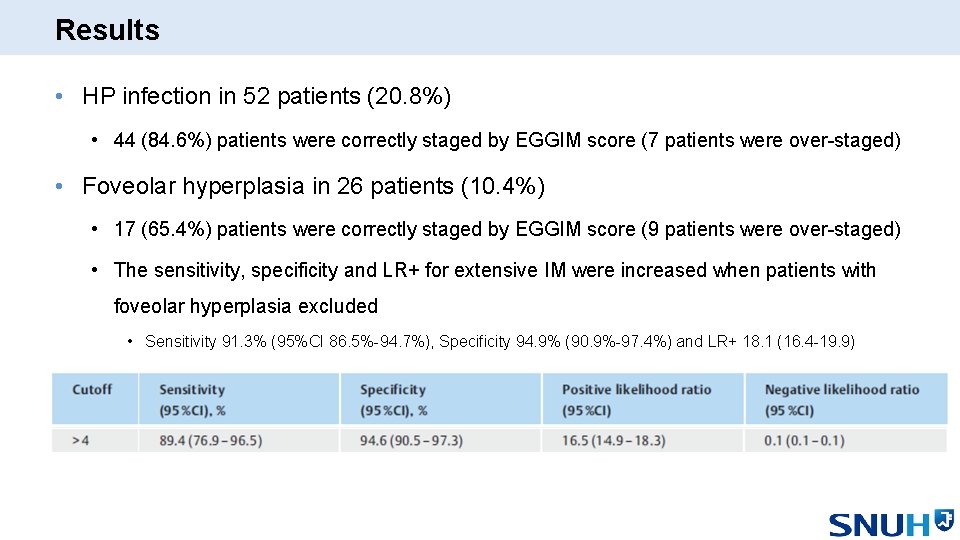Click the 44 (84.6%) correctly staged sub-bullet
The image size is (960, 540).
pyautogui.click(x=507, y=141)
